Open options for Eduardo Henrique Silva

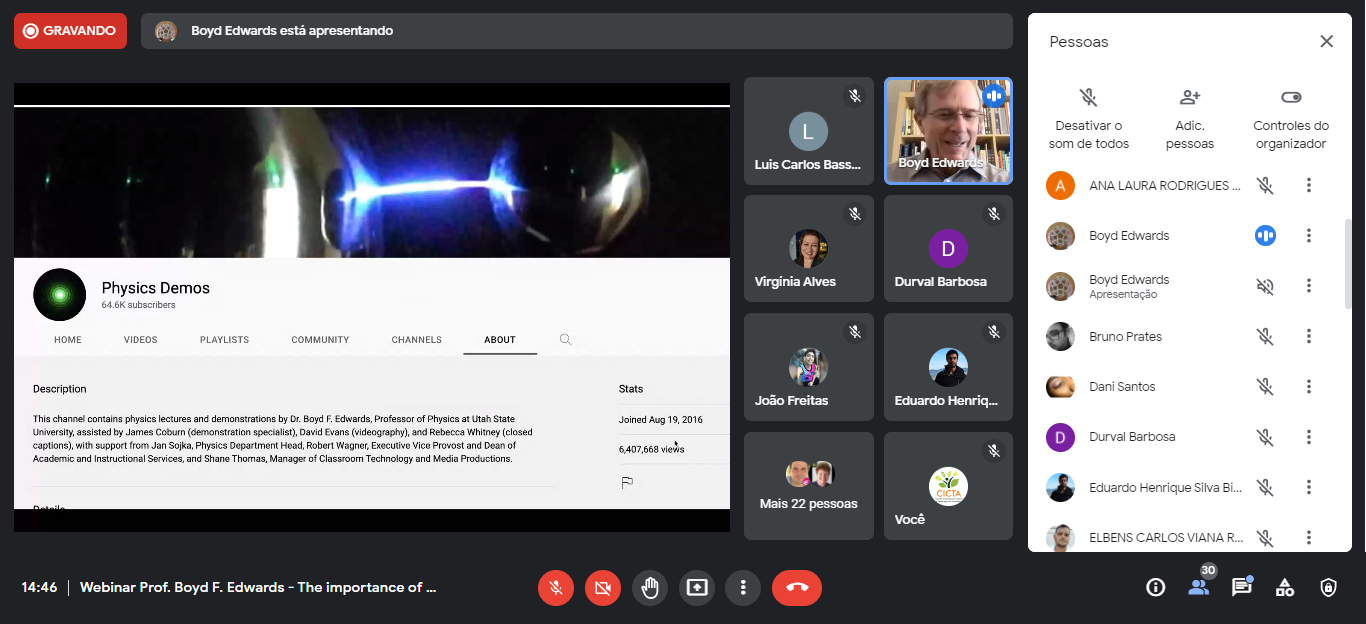pos(1308,488)
